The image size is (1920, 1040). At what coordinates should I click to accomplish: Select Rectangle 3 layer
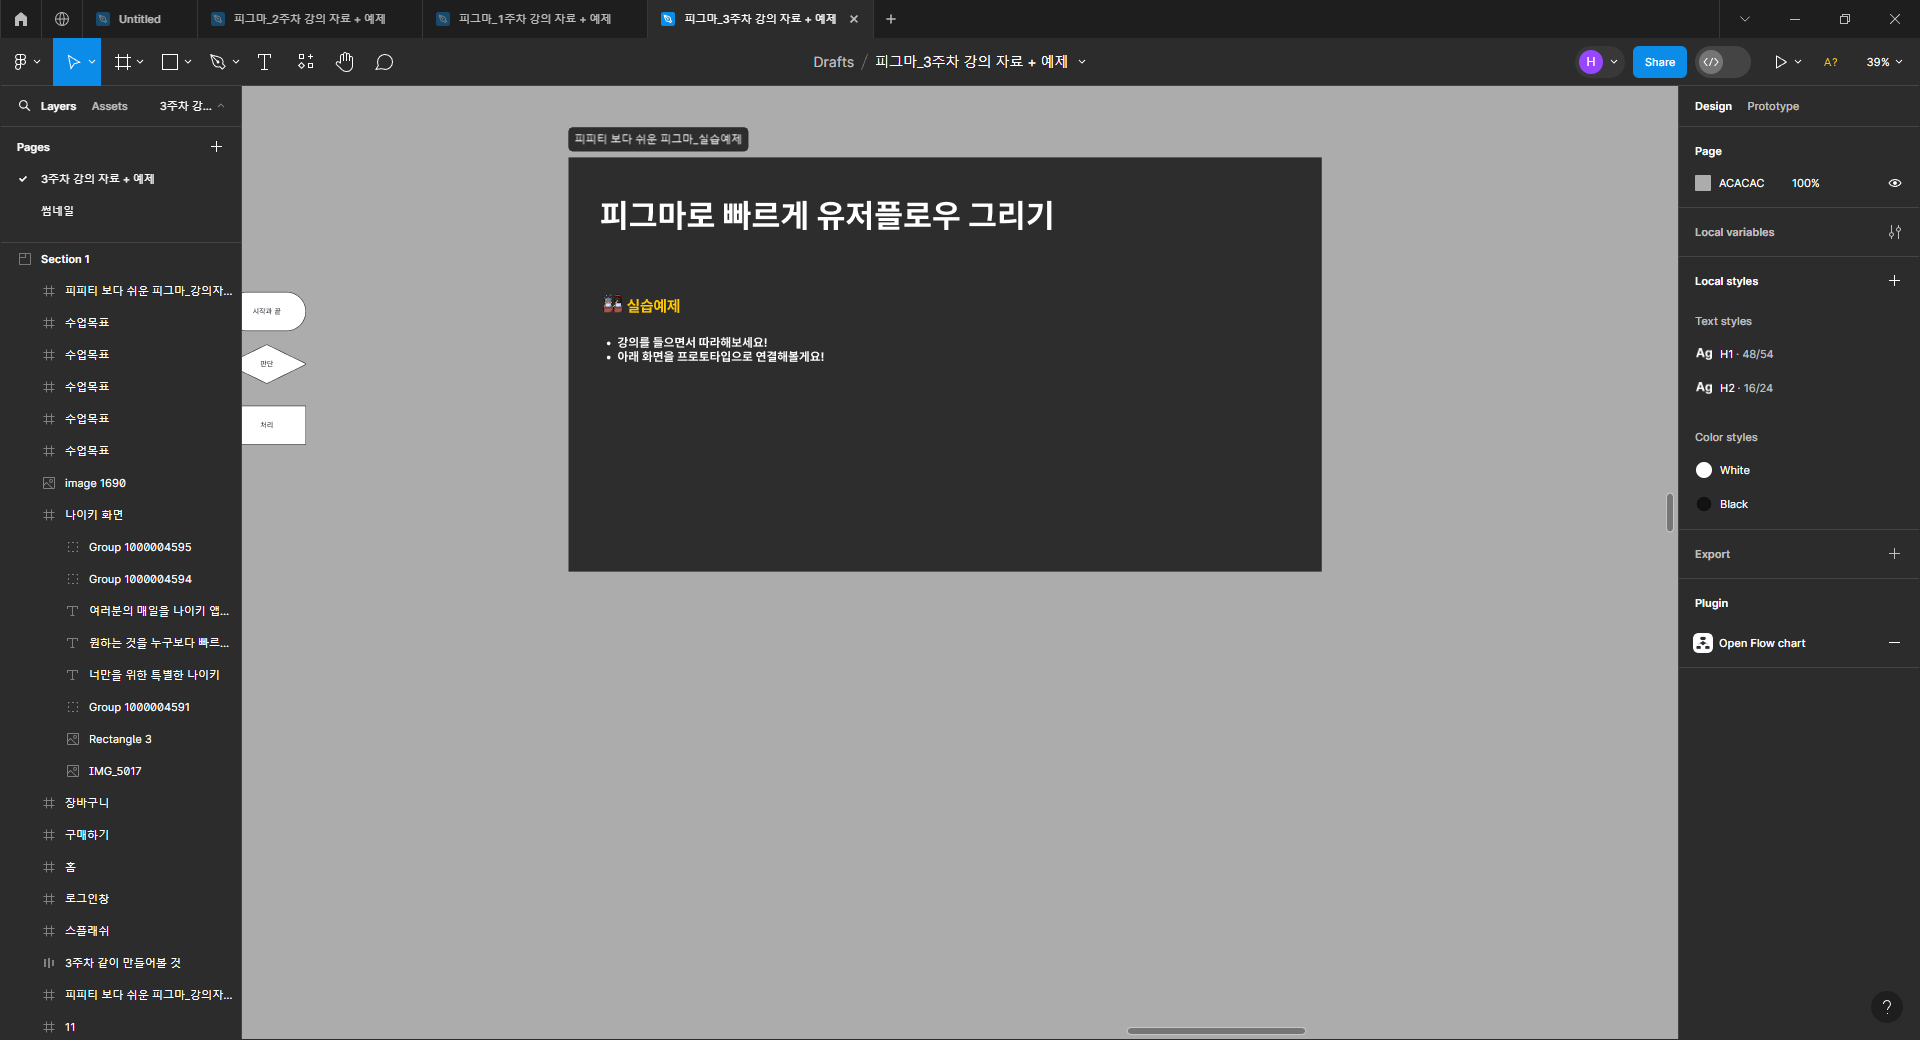click(x=120, y=739)
